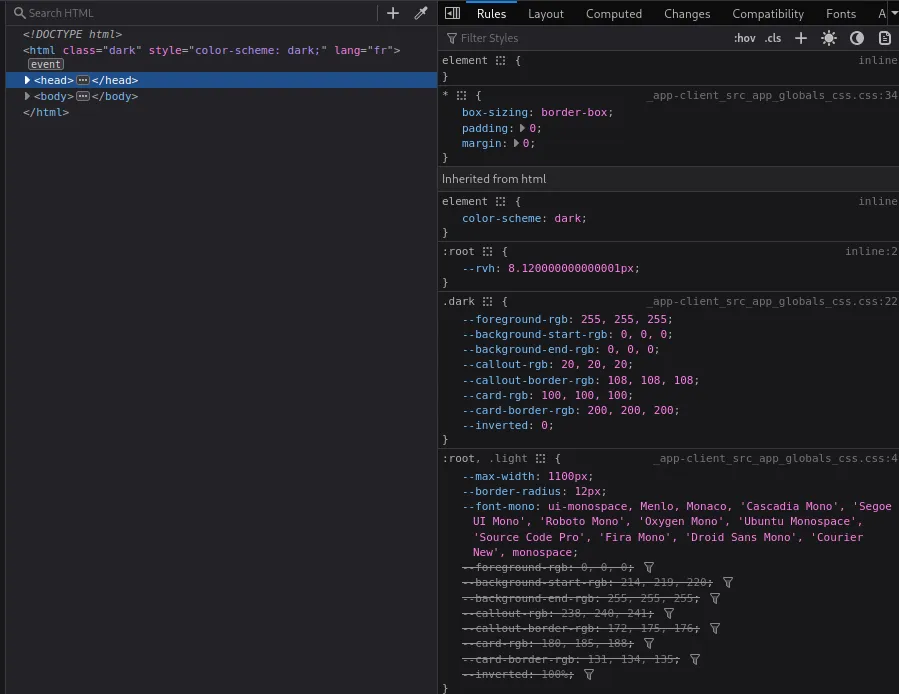Expand the head element in markup view
Screen dimensions: 899x694
coord(27,80)
